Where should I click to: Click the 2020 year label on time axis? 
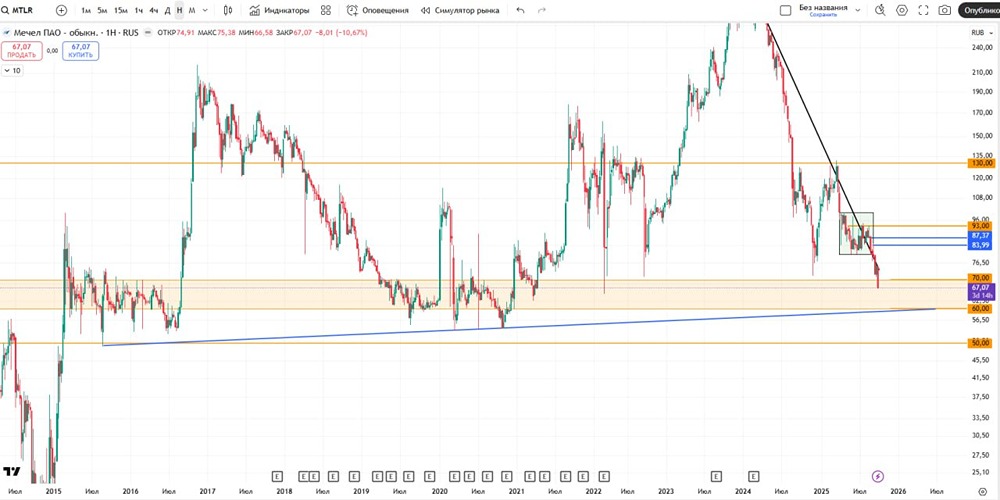439,491
